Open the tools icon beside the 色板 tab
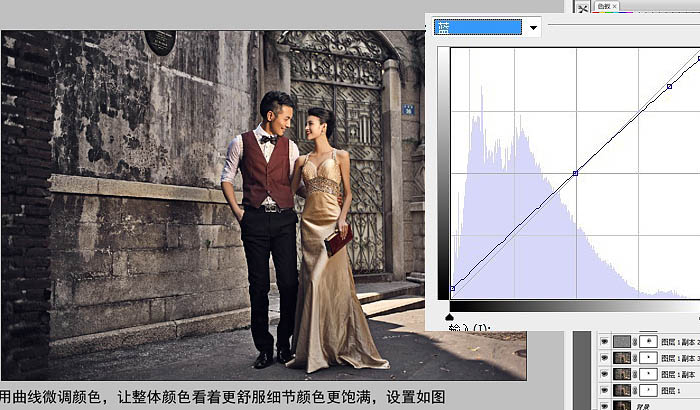Image resolution: width=700 pixels, height=410 pixels. point(583,7)
